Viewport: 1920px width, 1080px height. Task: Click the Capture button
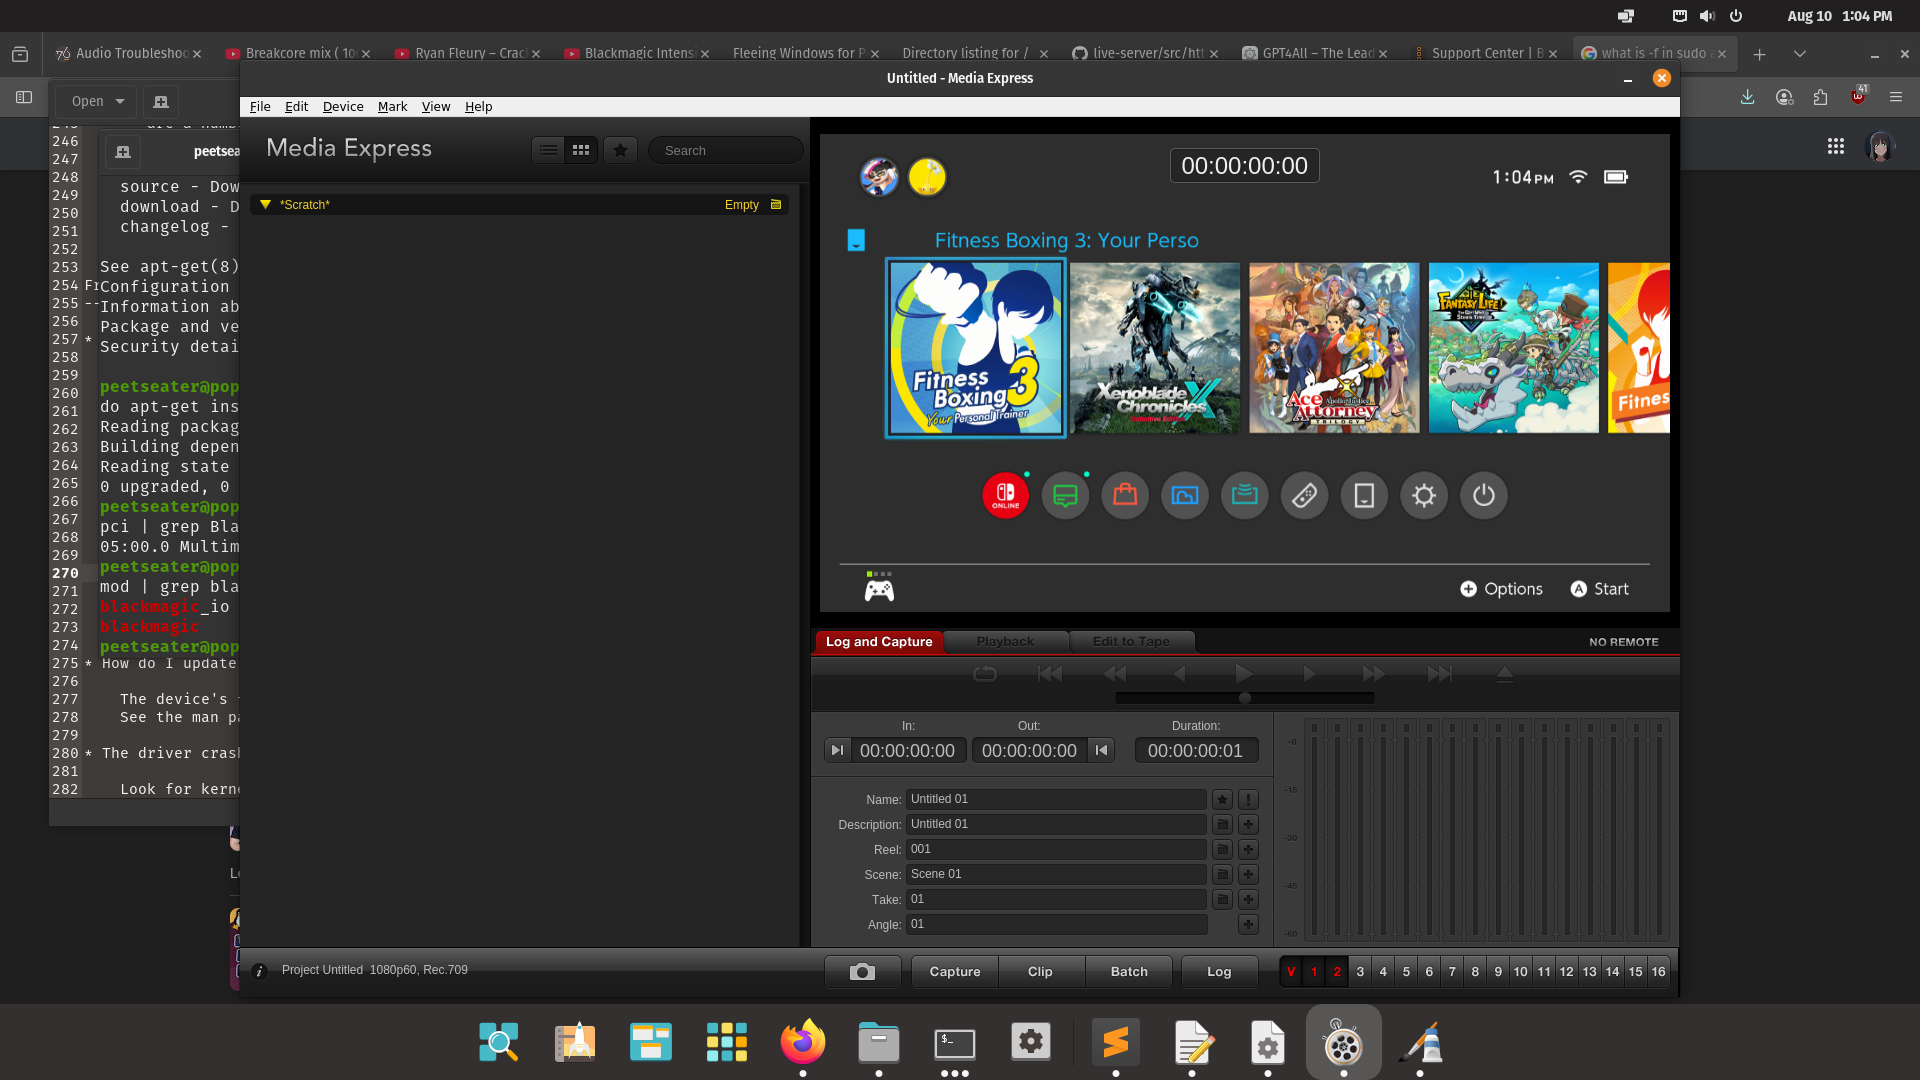click(x=955, y=971)
